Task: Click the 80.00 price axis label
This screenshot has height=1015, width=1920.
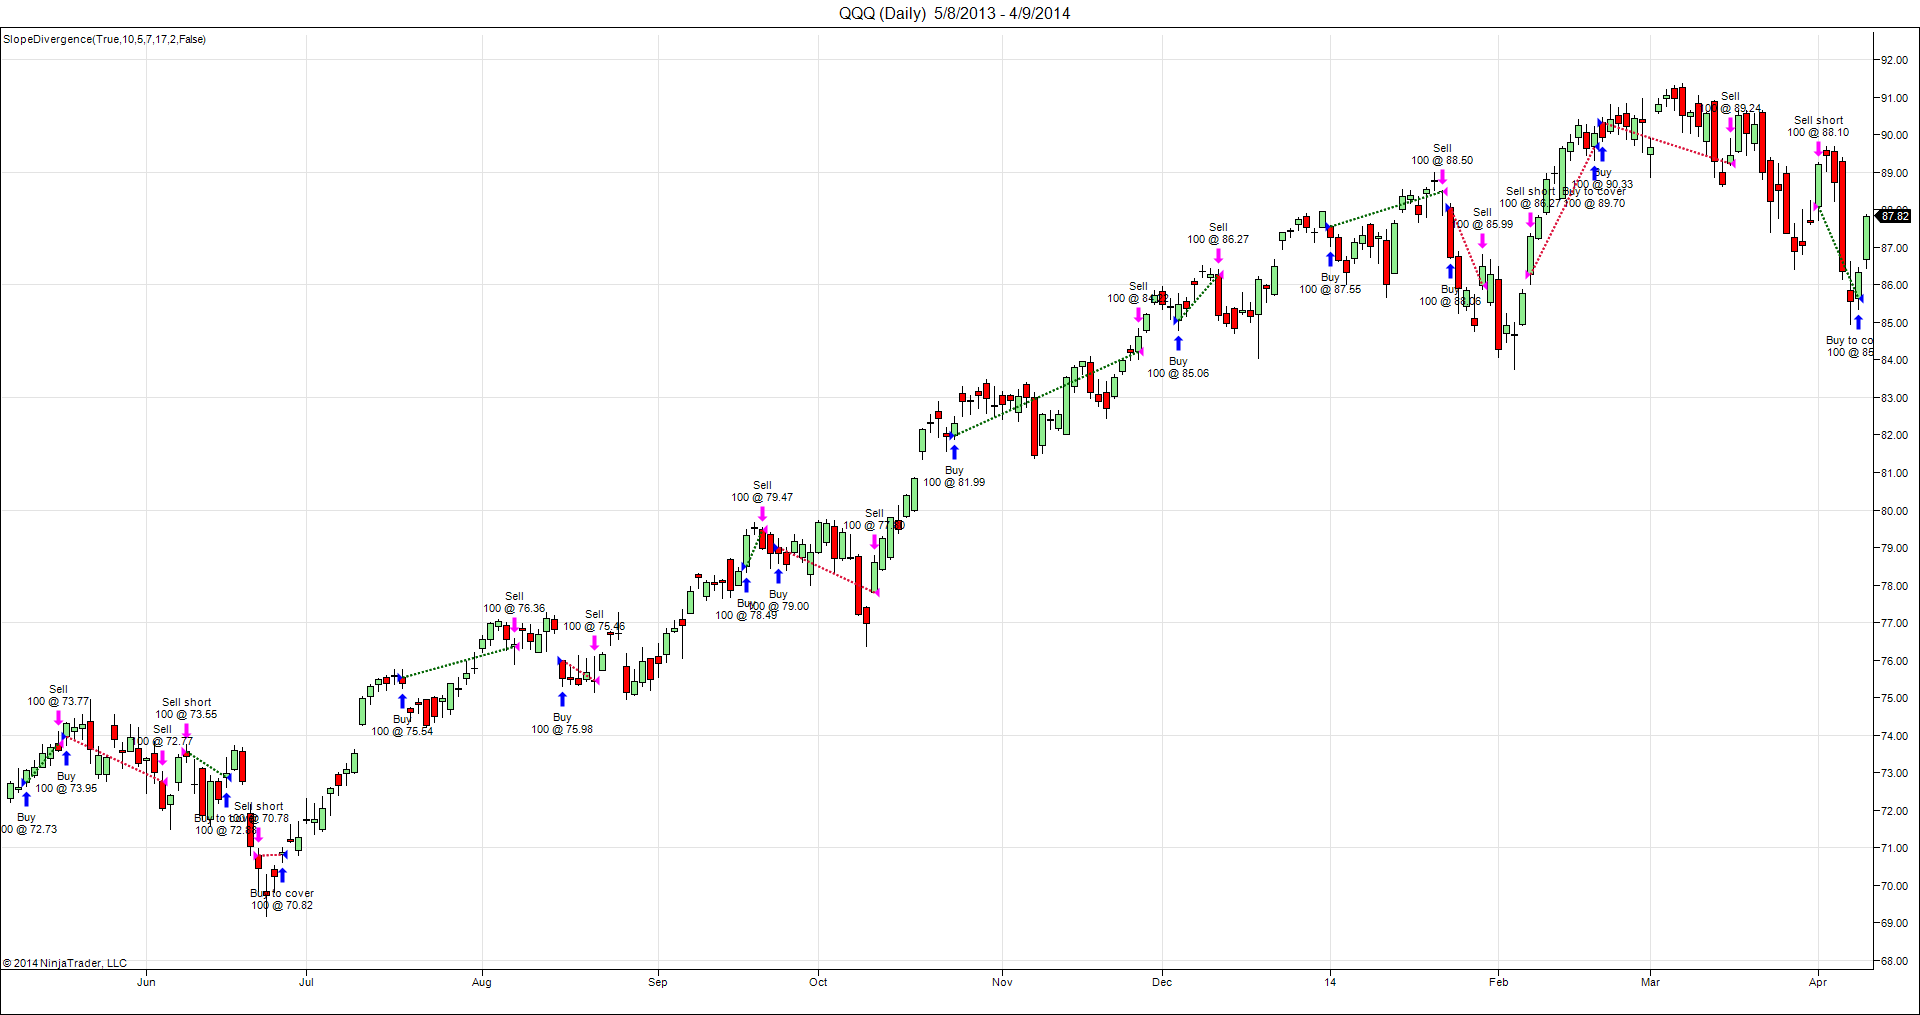Action: tap(1894, 511)
